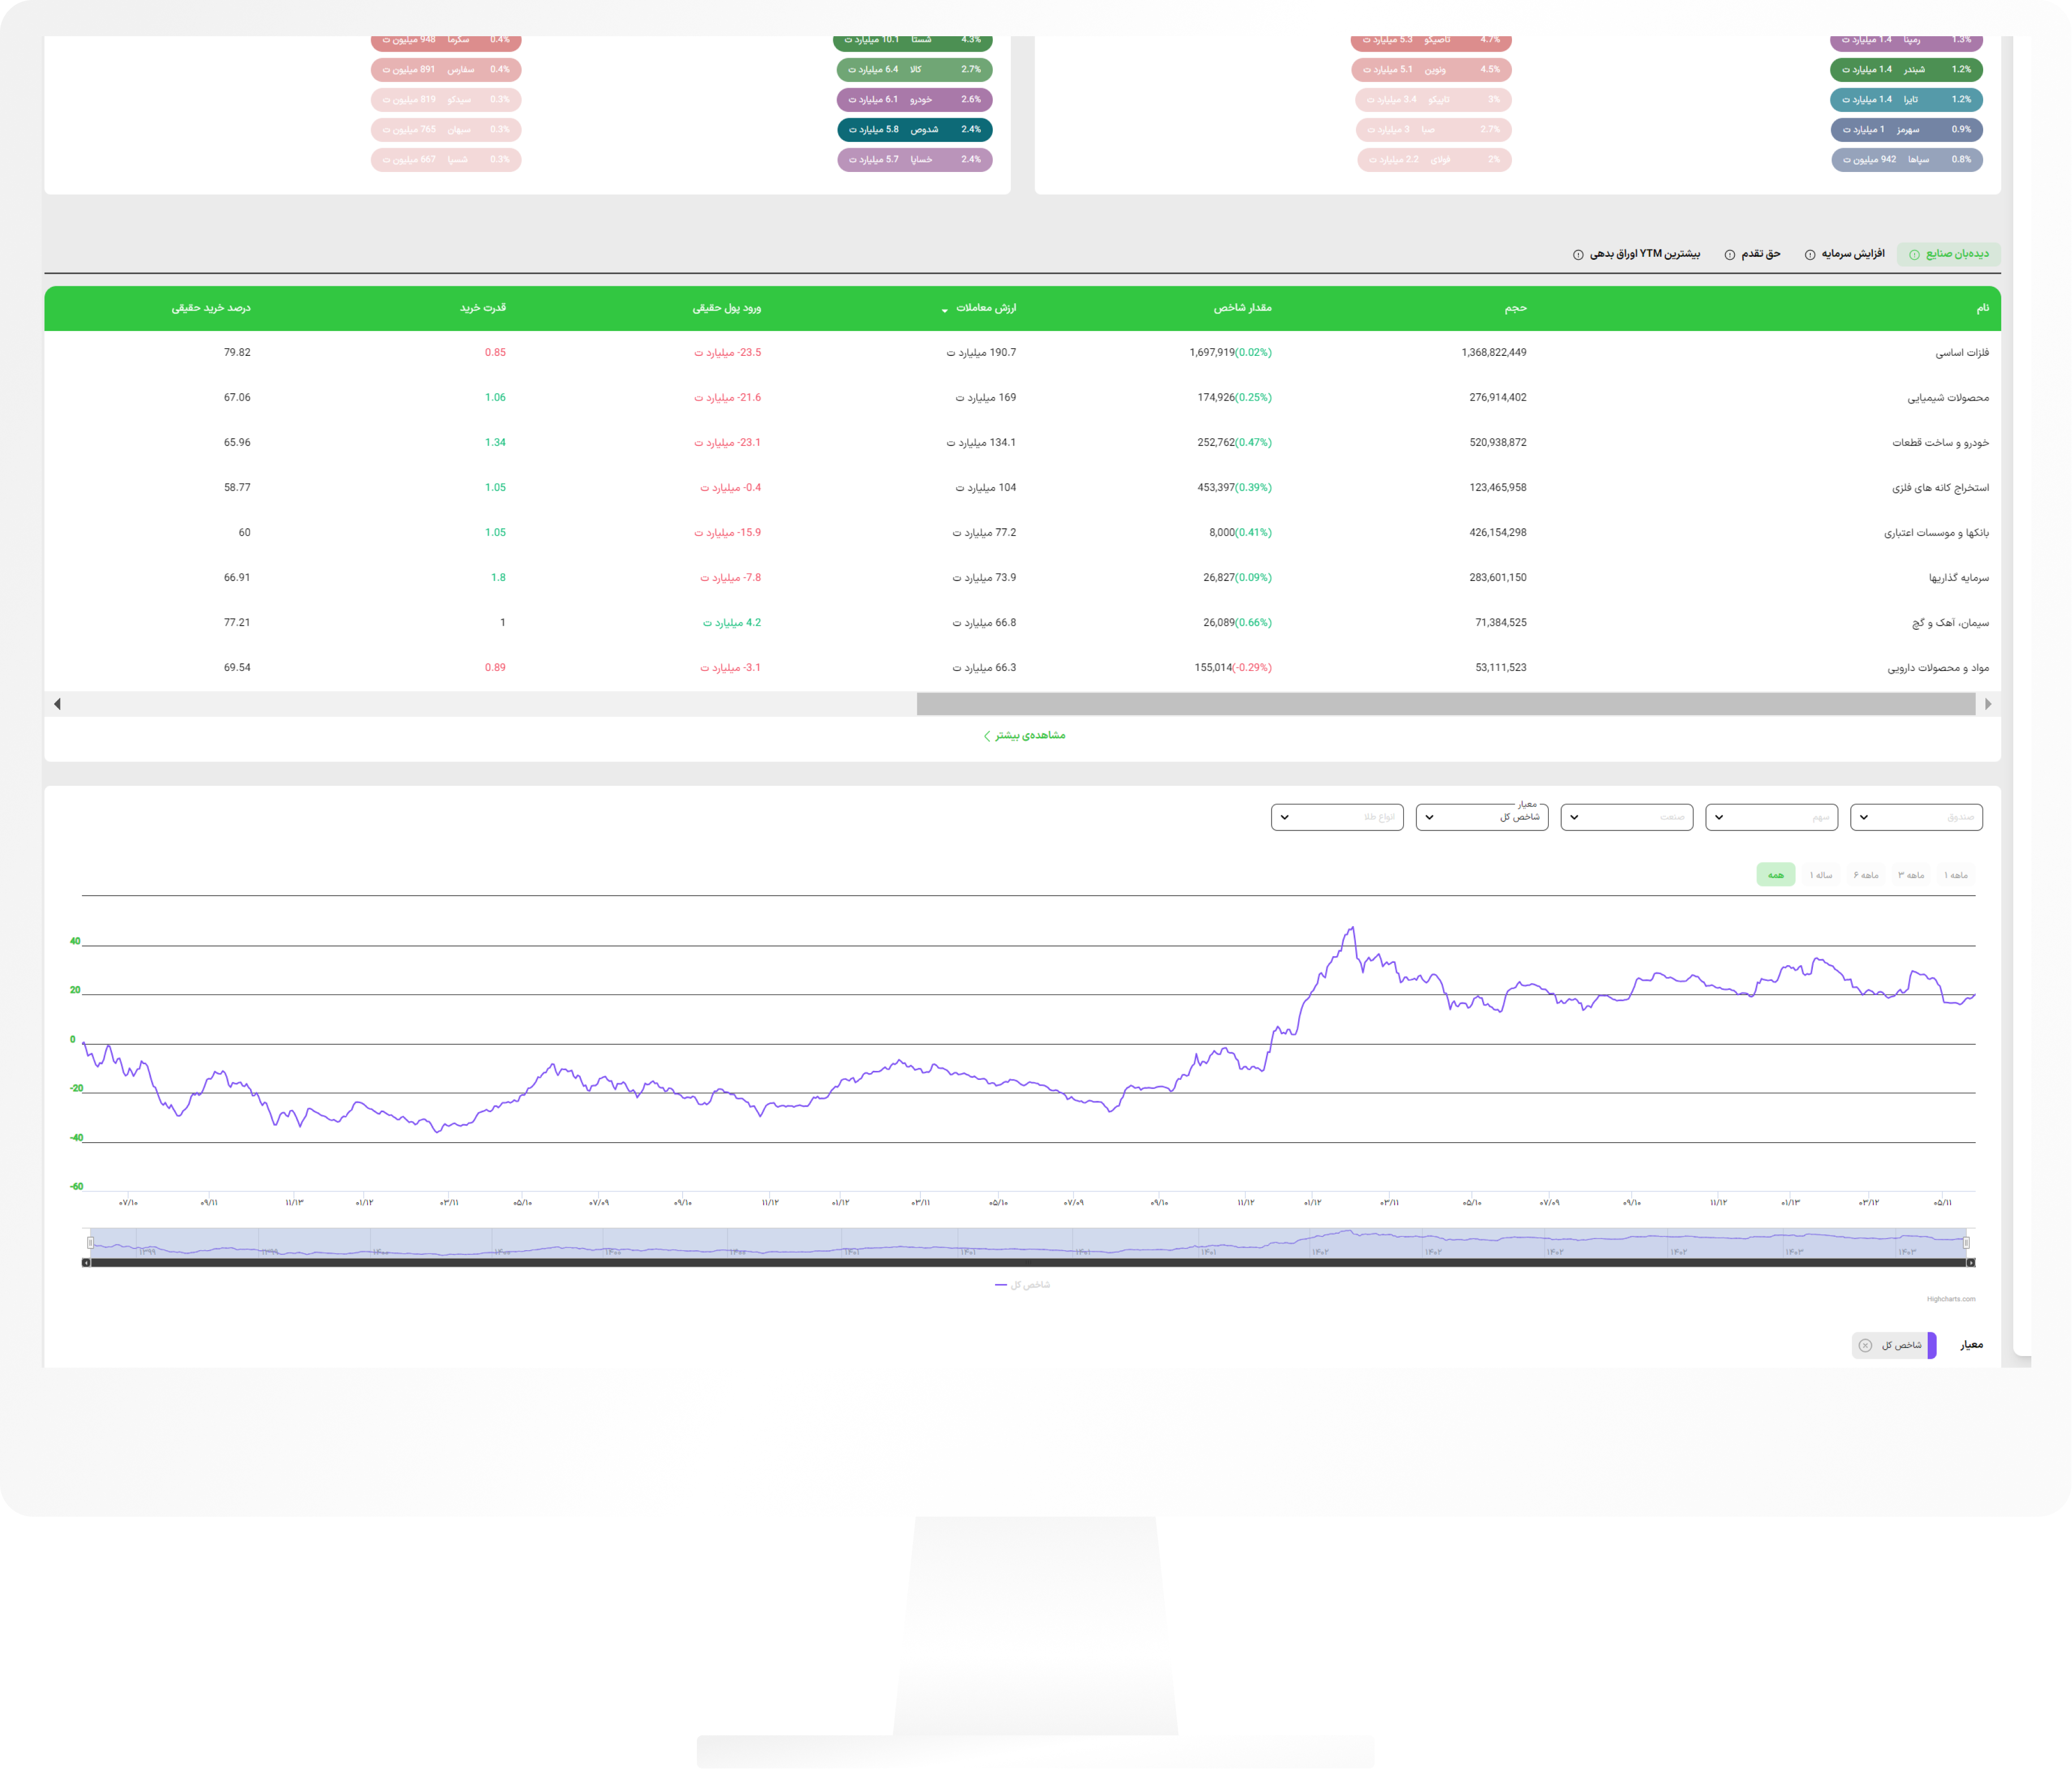Click the خودرو 6.1 میلیارد pill
Image resolution: width=2072 pixels, height=1769 pixels.
coord(914,100)
